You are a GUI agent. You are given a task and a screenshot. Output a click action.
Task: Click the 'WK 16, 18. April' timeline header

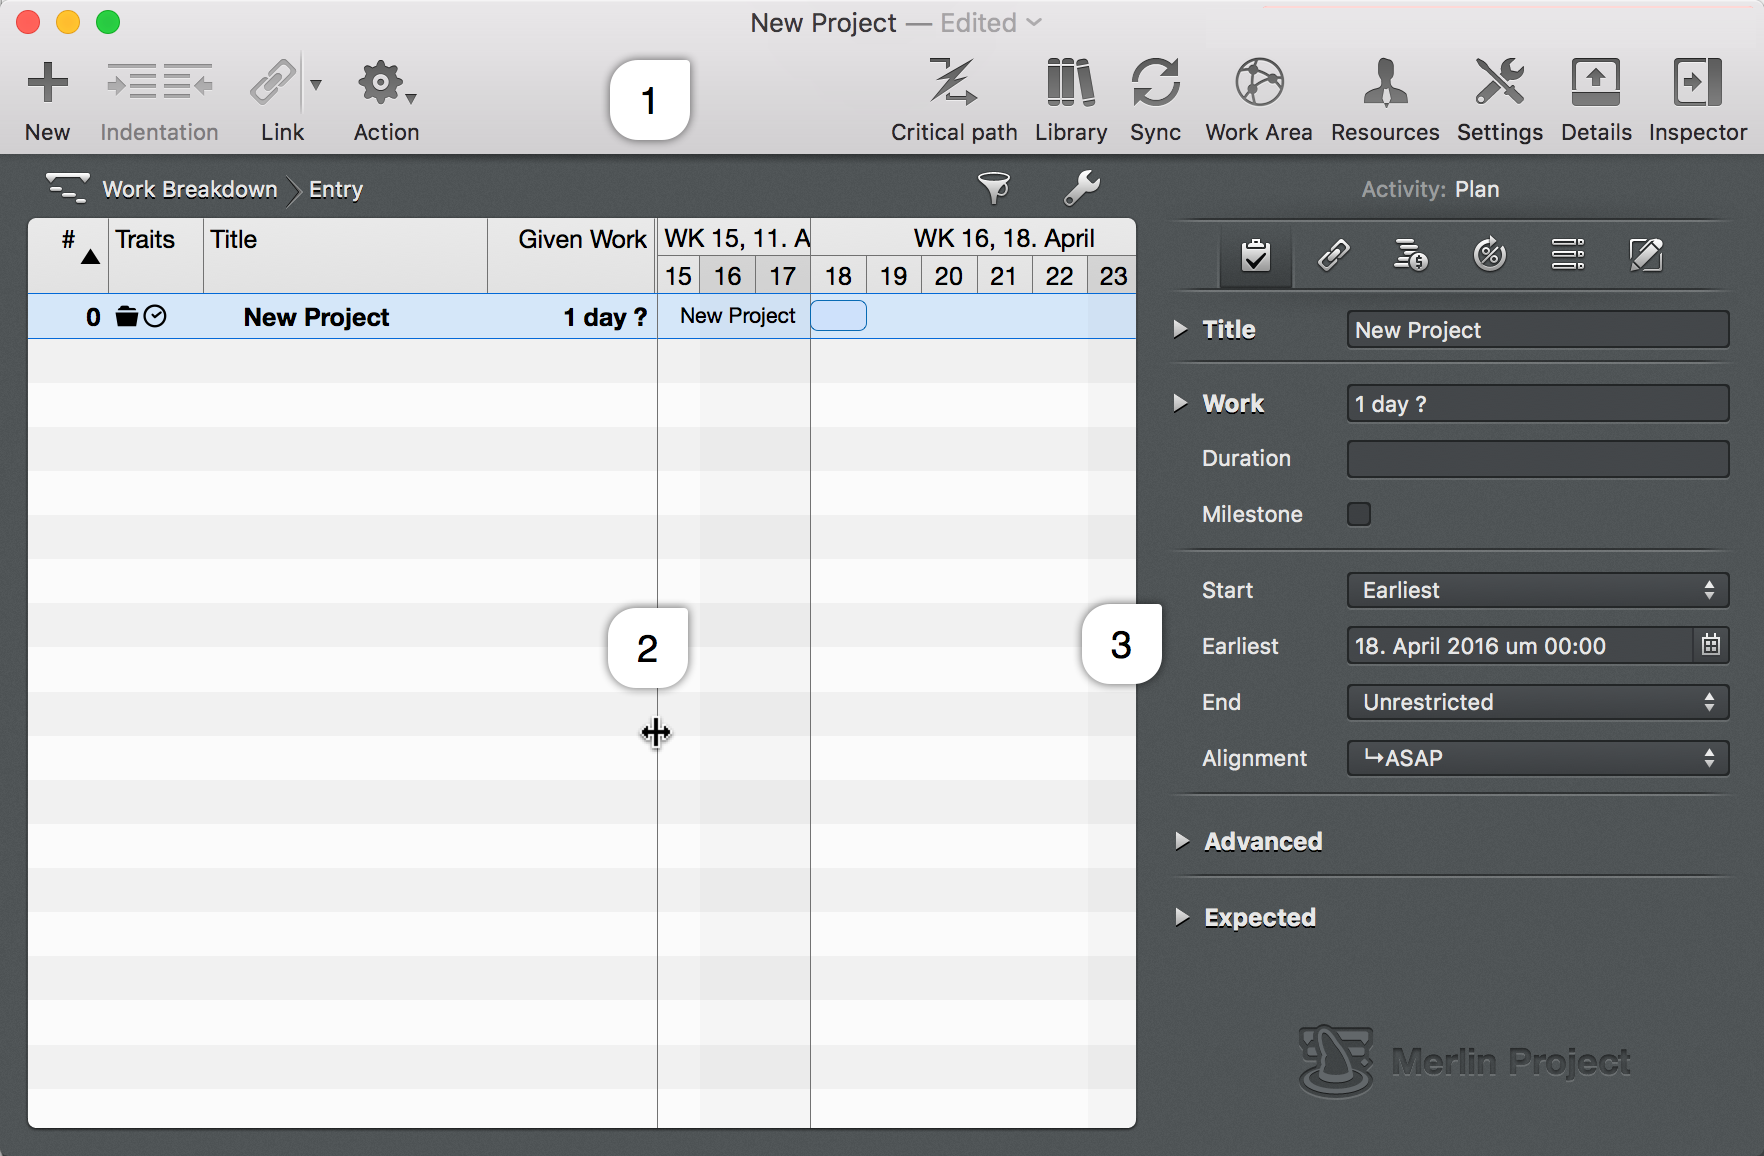(1003, 239)
